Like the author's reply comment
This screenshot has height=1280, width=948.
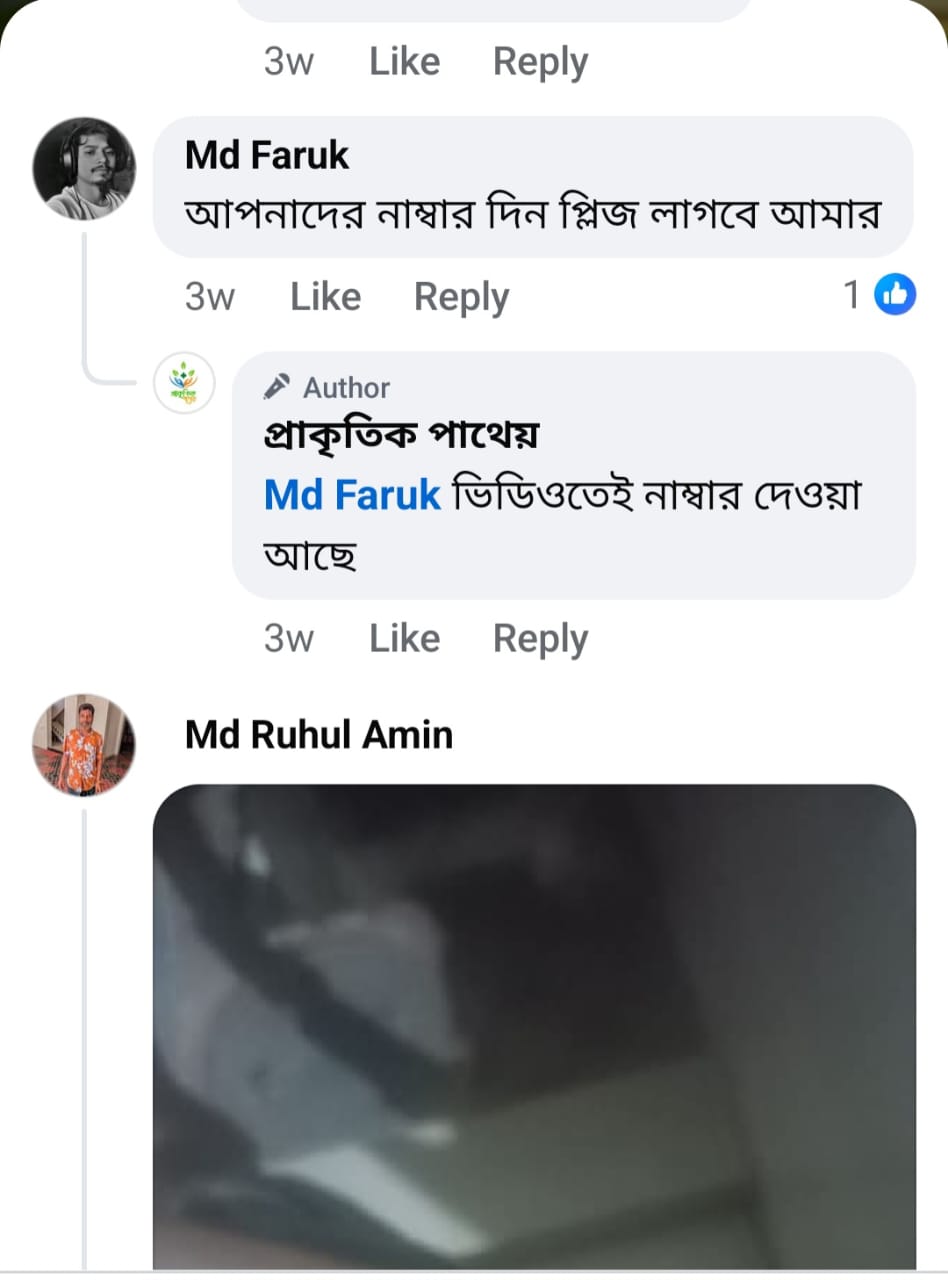[x=404, y=639]
